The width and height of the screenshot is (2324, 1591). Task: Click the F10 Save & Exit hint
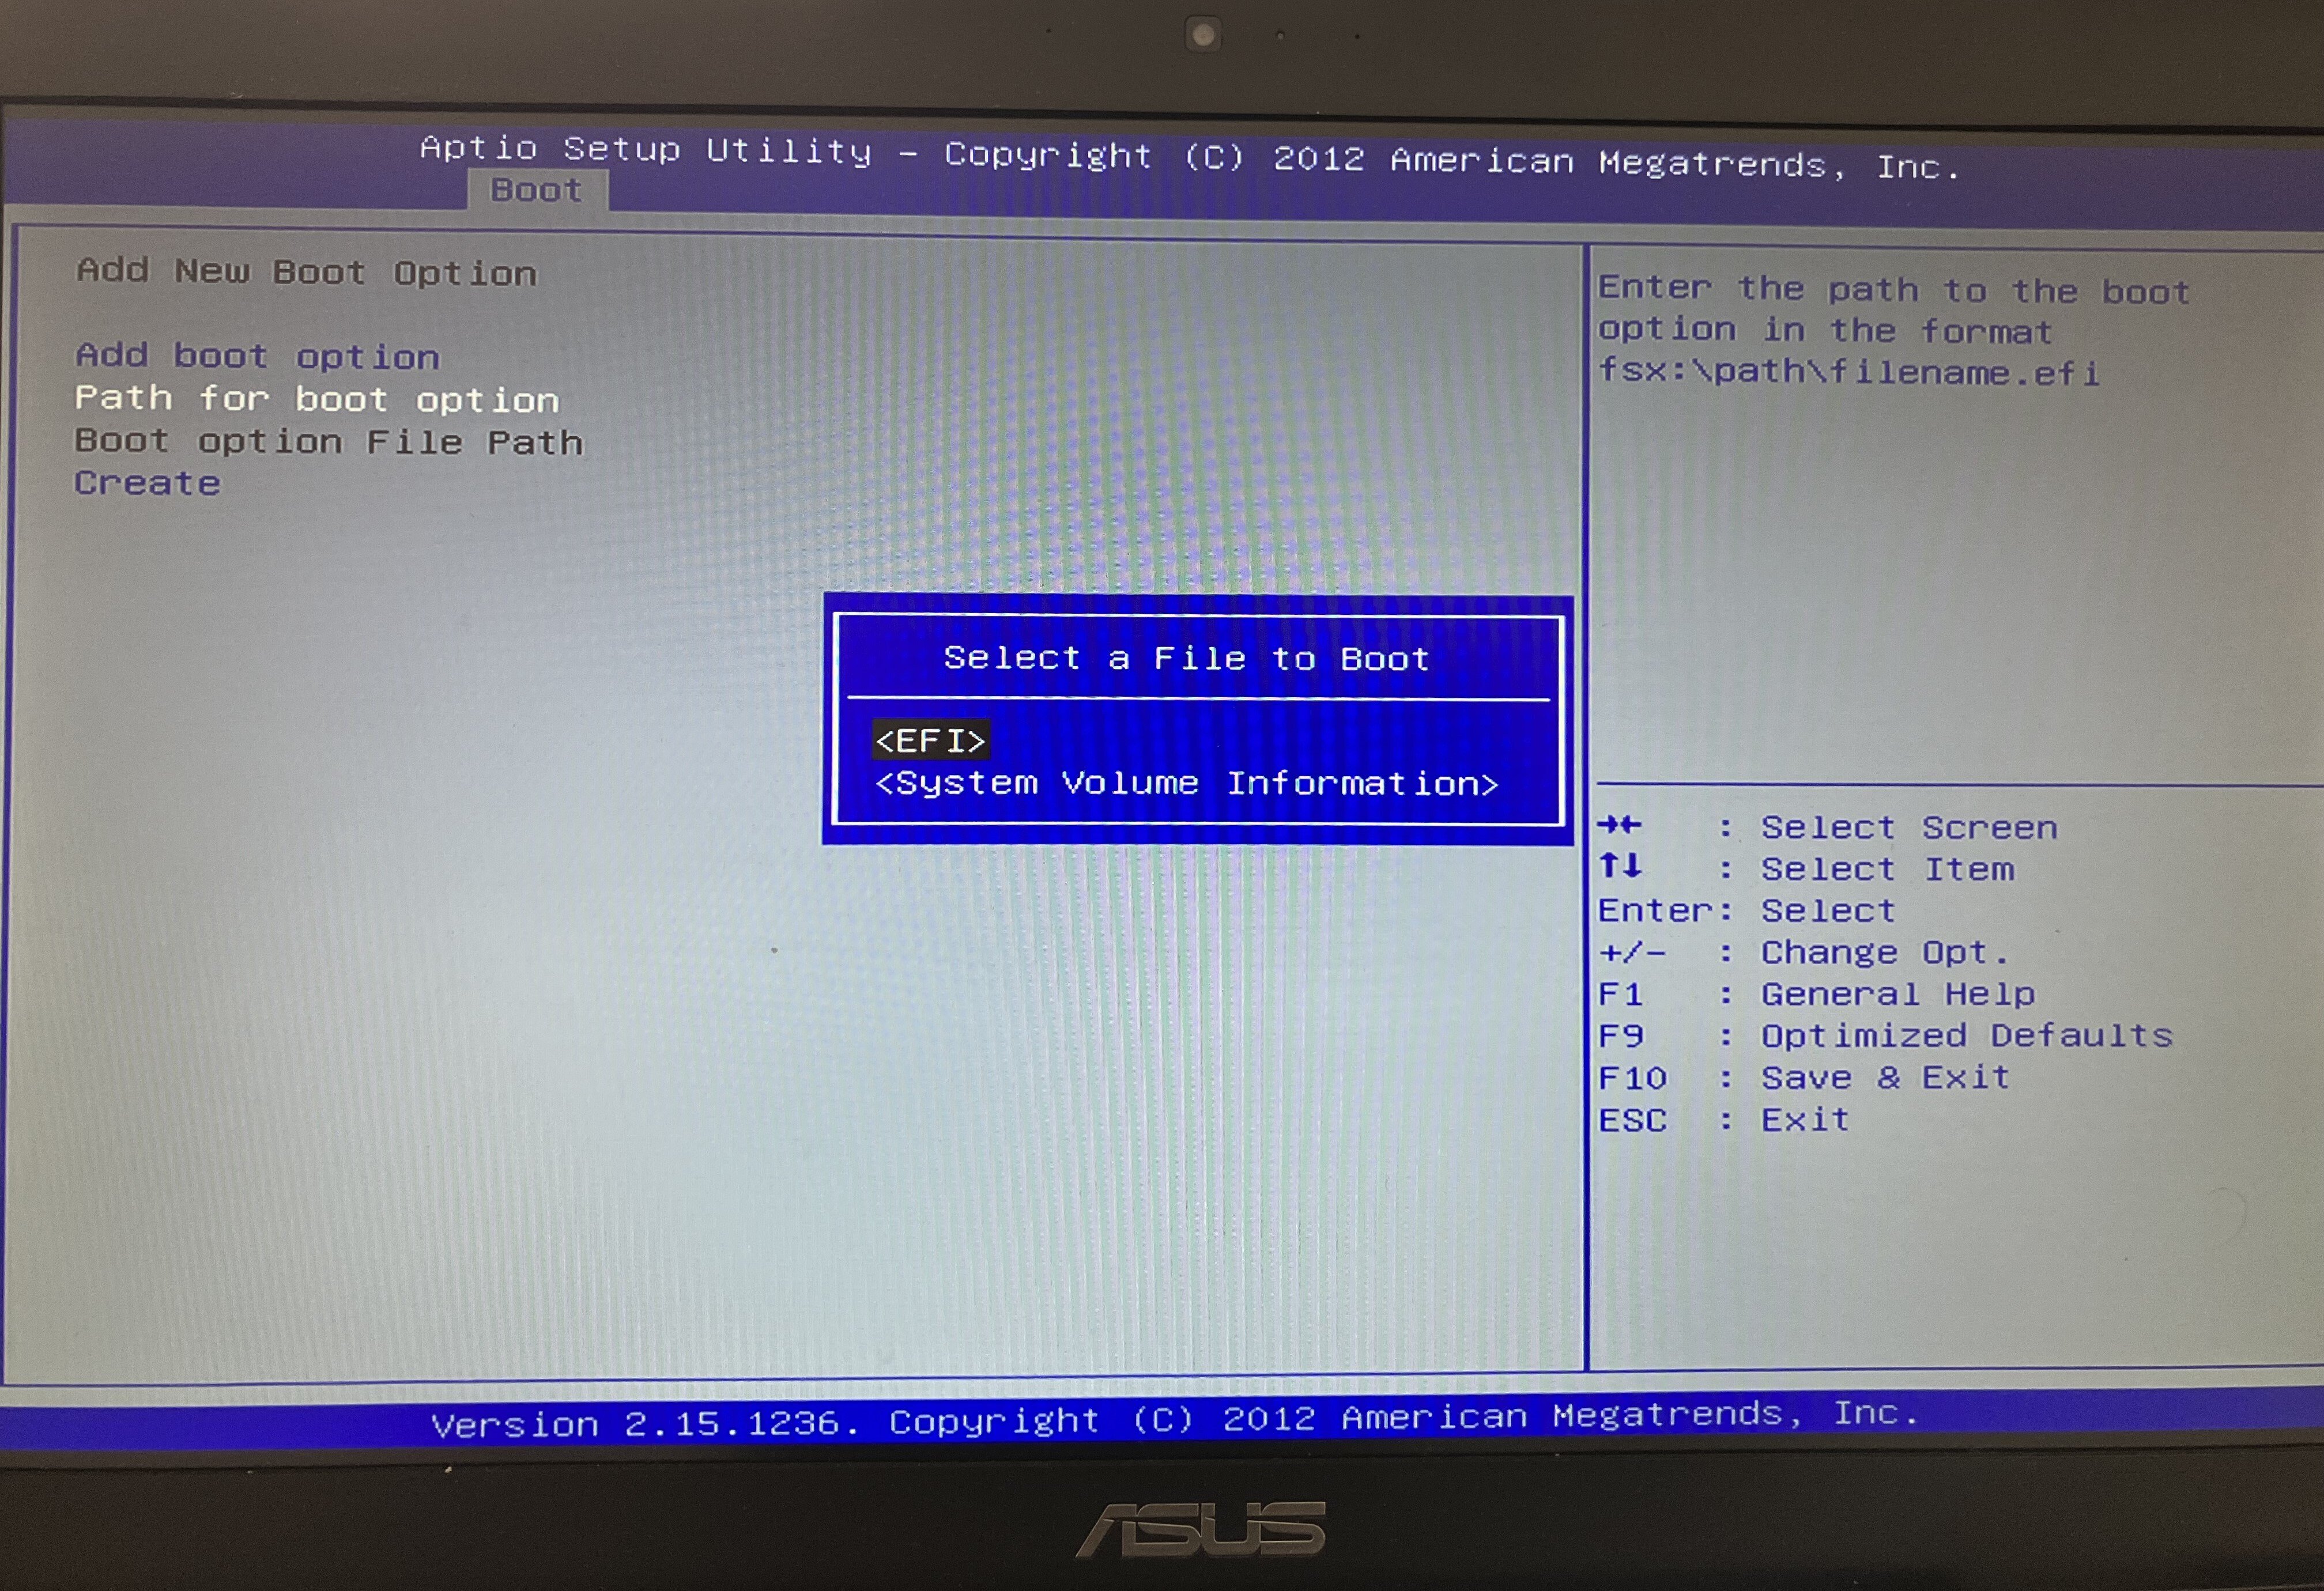coord(1804,1077)
